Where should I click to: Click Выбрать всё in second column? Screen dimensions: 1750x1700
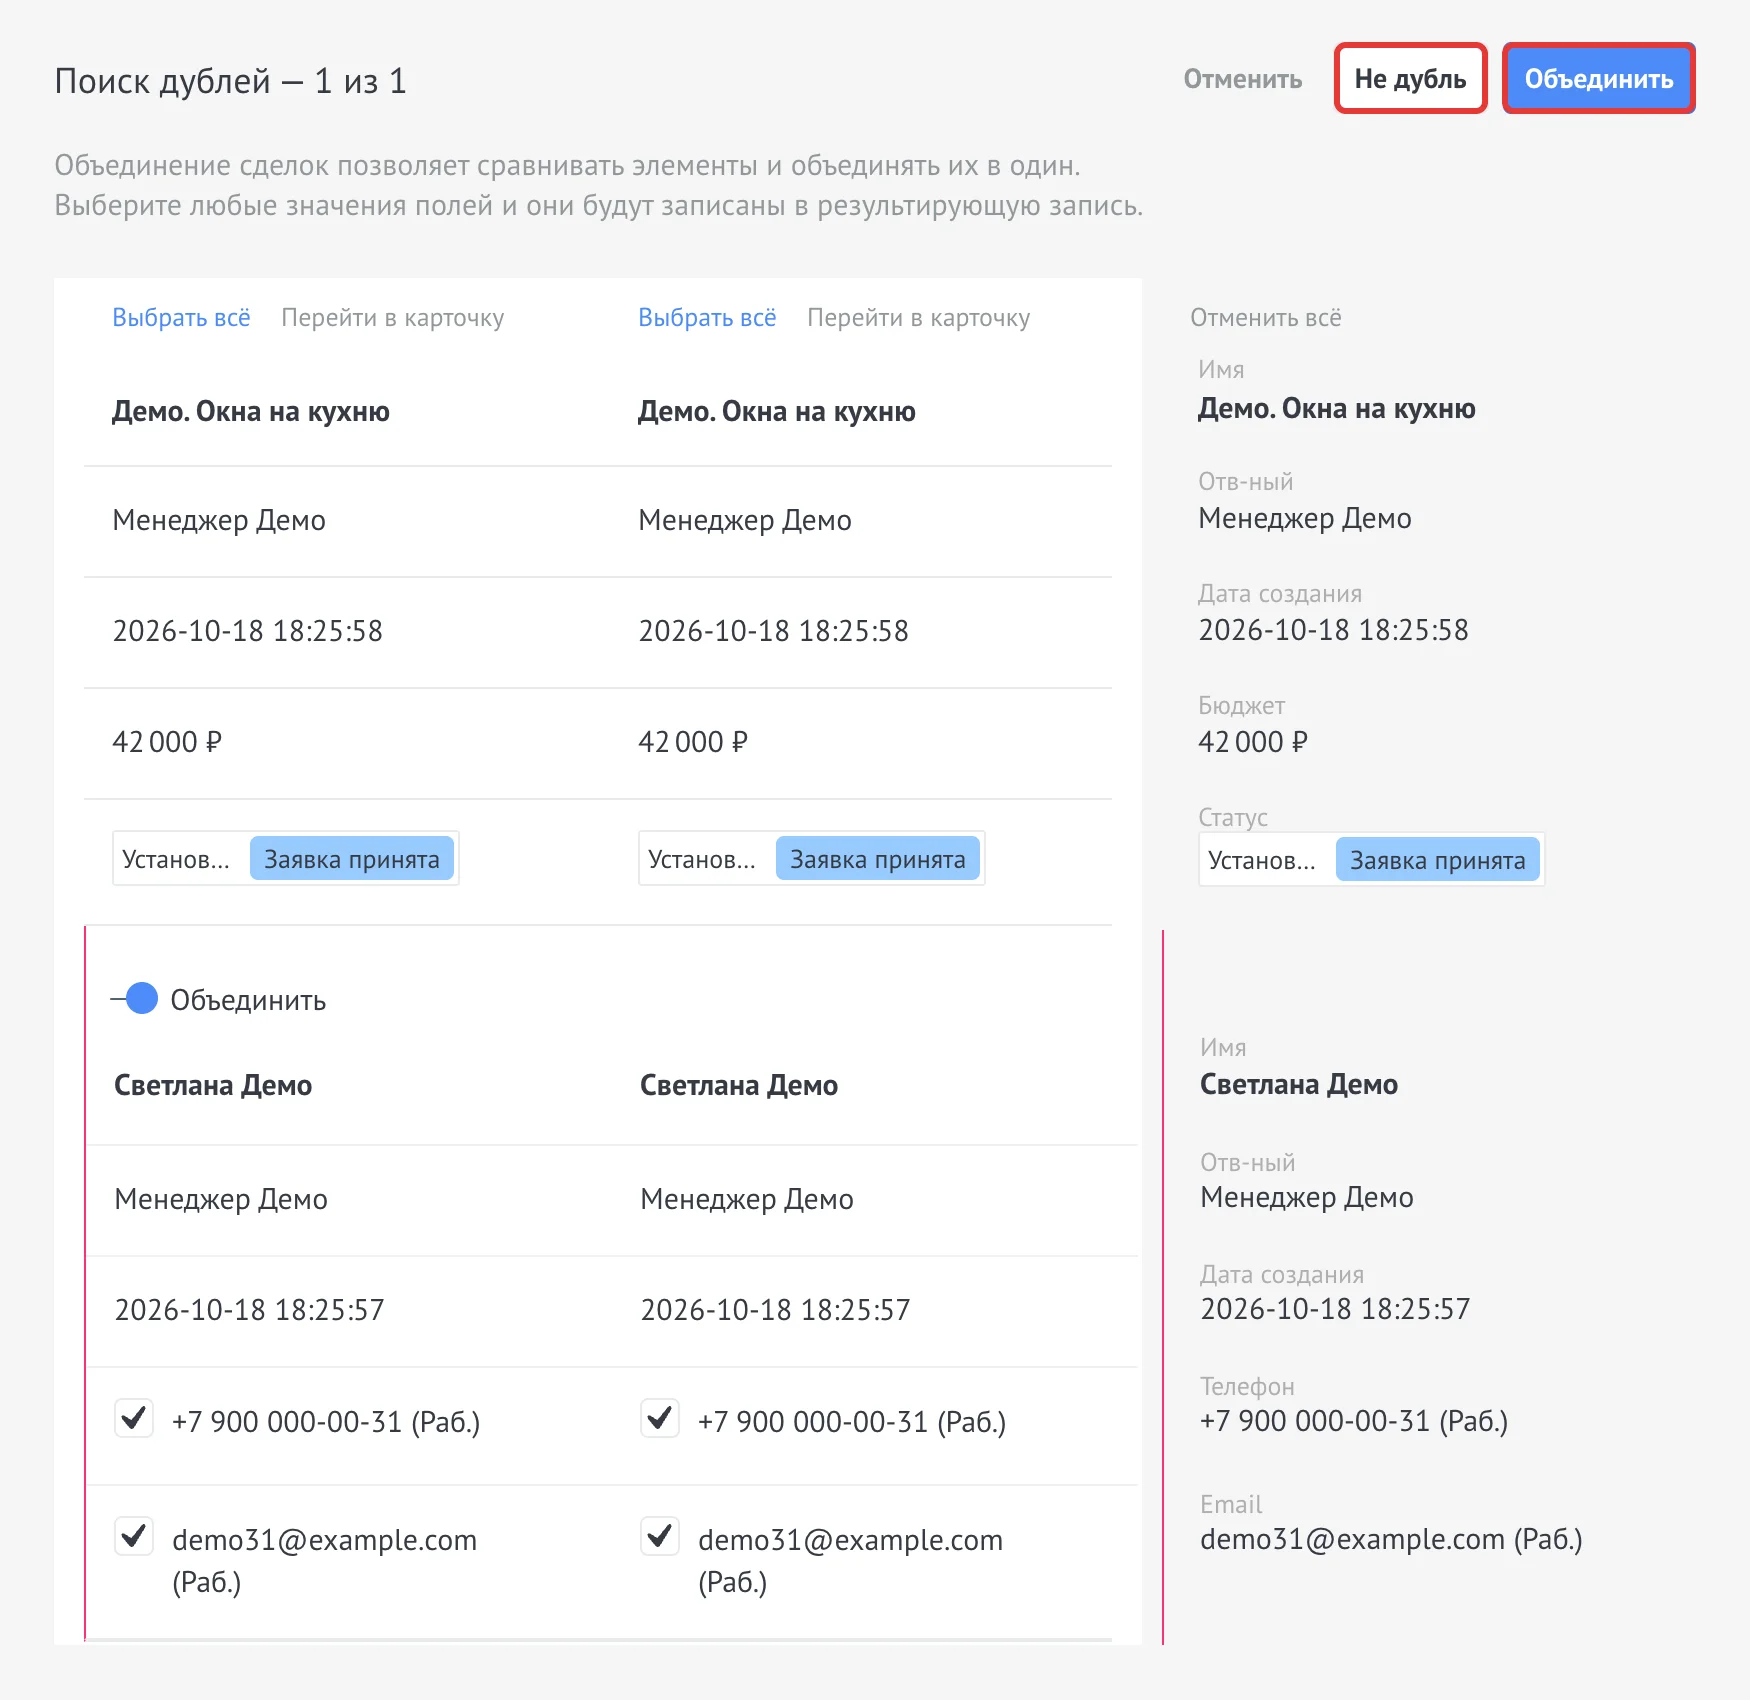pyautogui.click(x=707, y=317)
